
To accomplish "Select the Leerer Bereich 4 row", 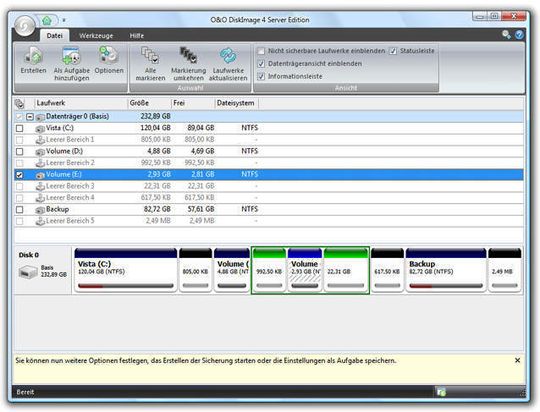I will (x=269, y=198).
